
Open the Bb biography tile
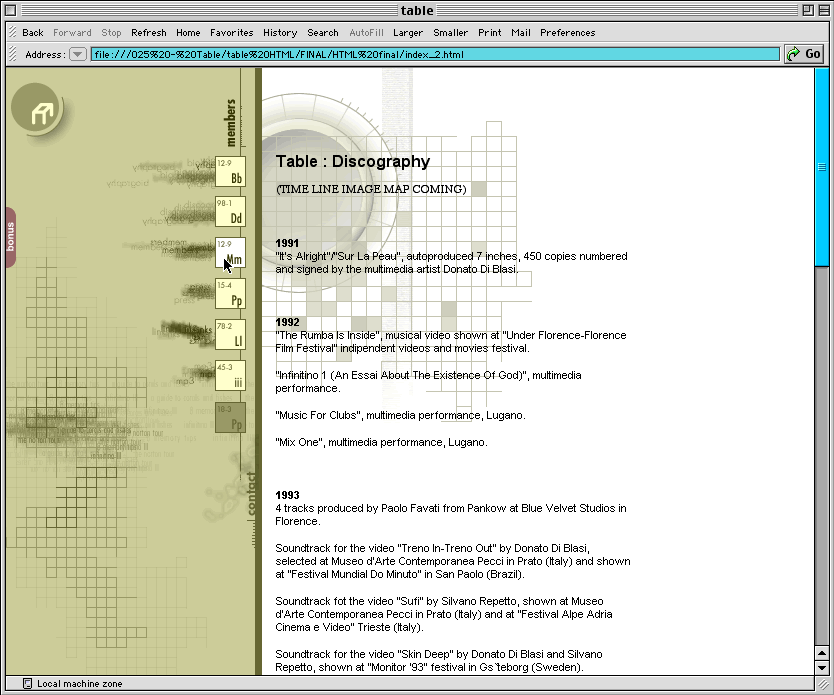(x=230, y=171)
